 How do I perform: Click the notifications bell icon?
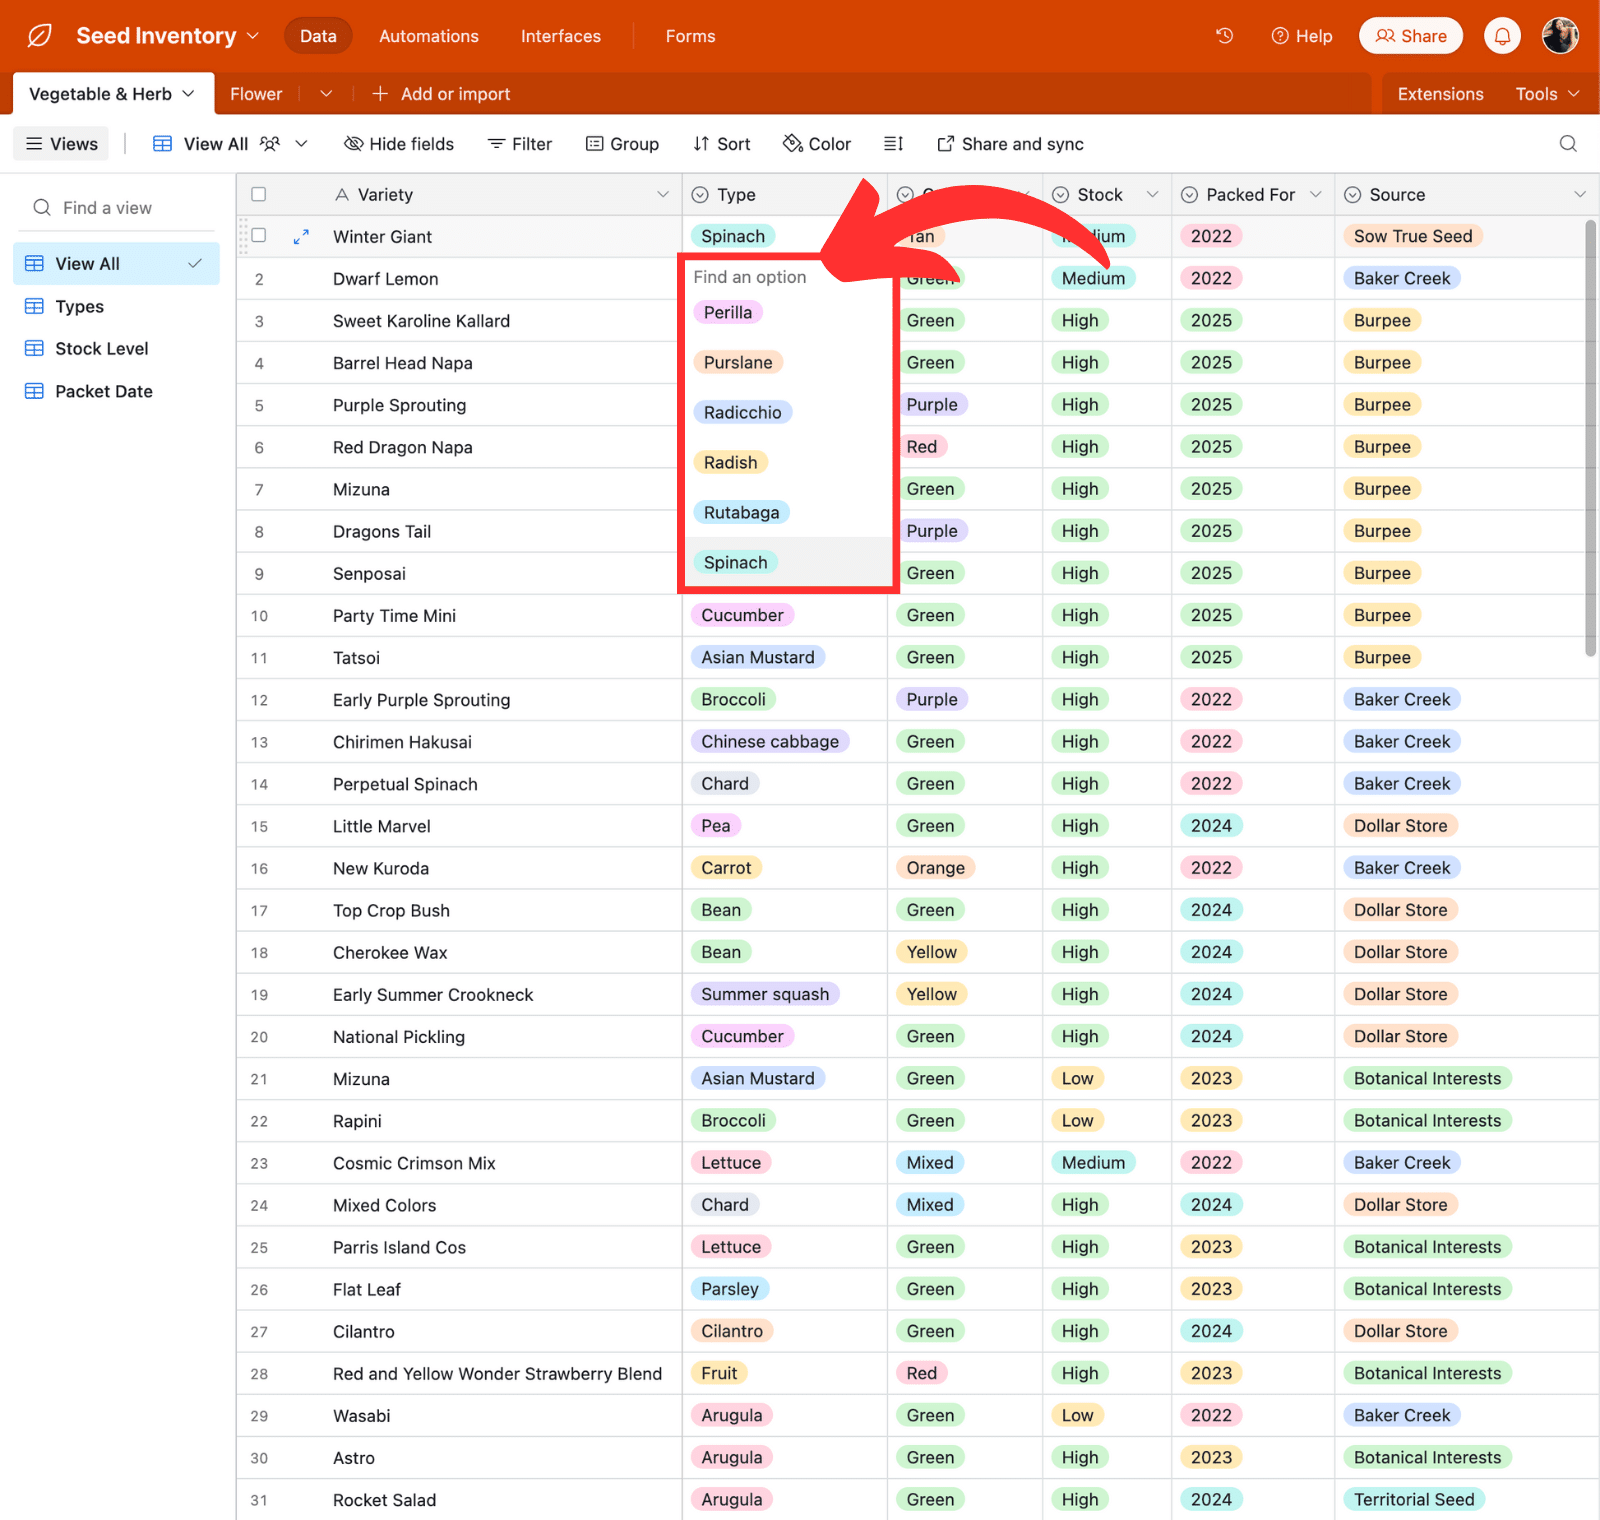click(x=1502, y=36)
